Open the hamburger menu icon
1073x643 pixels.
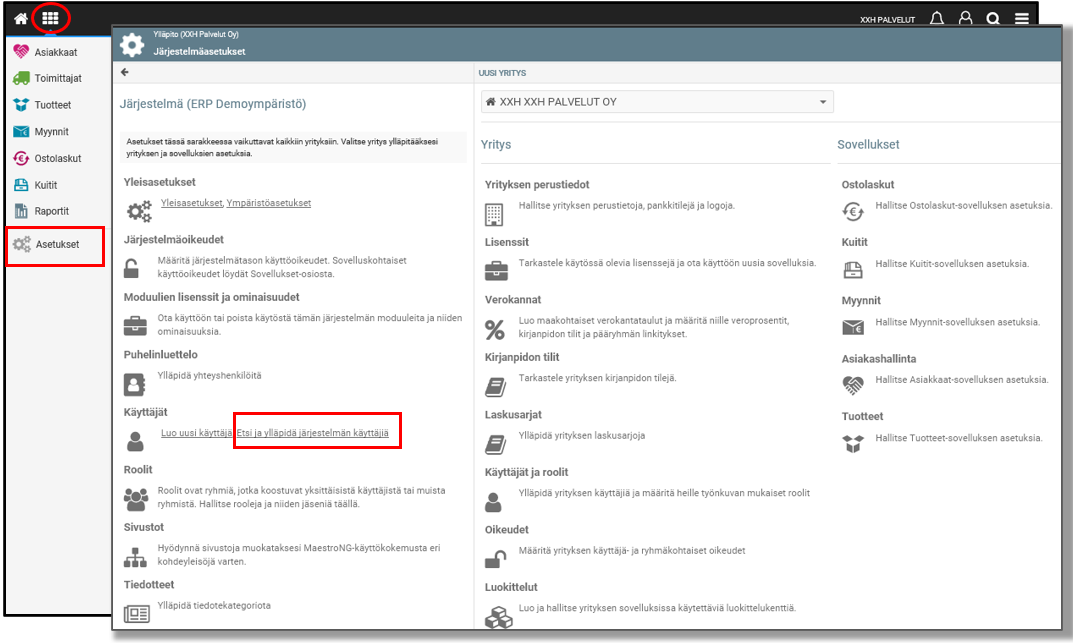(x=1021, y=19)
